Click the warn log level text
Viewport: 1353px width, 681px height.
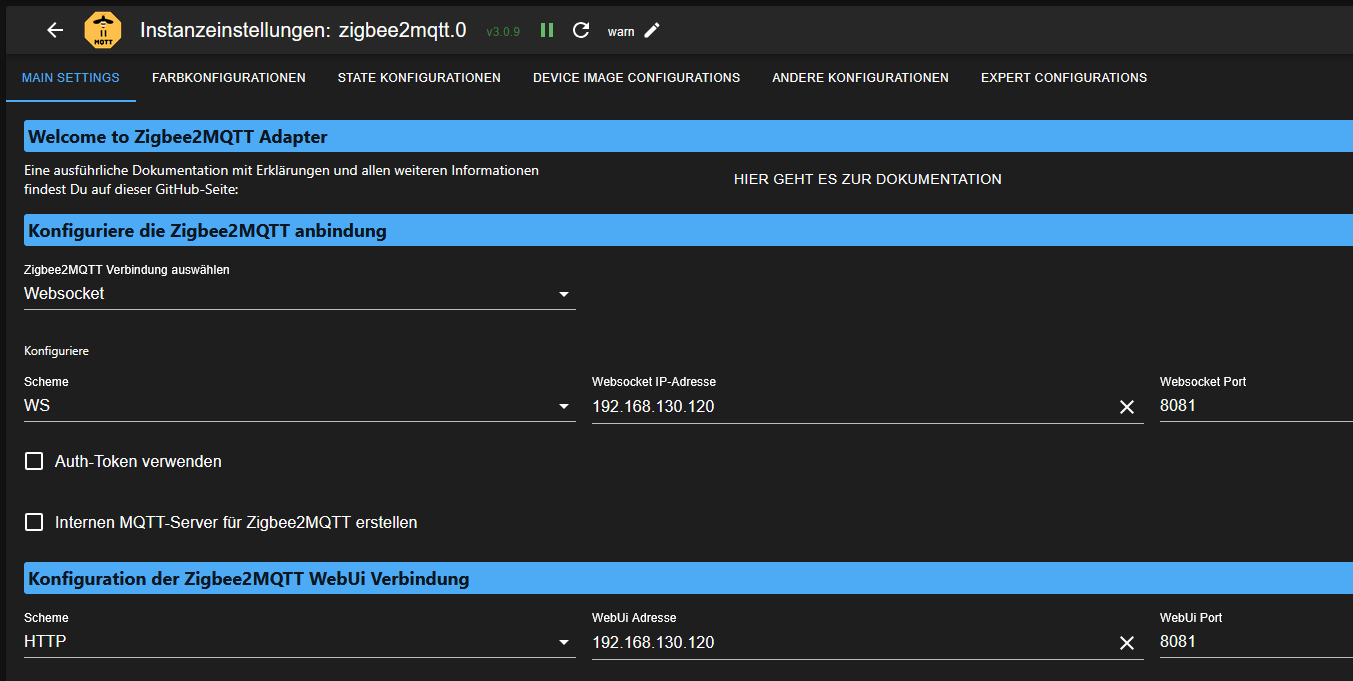coord(621,32)
